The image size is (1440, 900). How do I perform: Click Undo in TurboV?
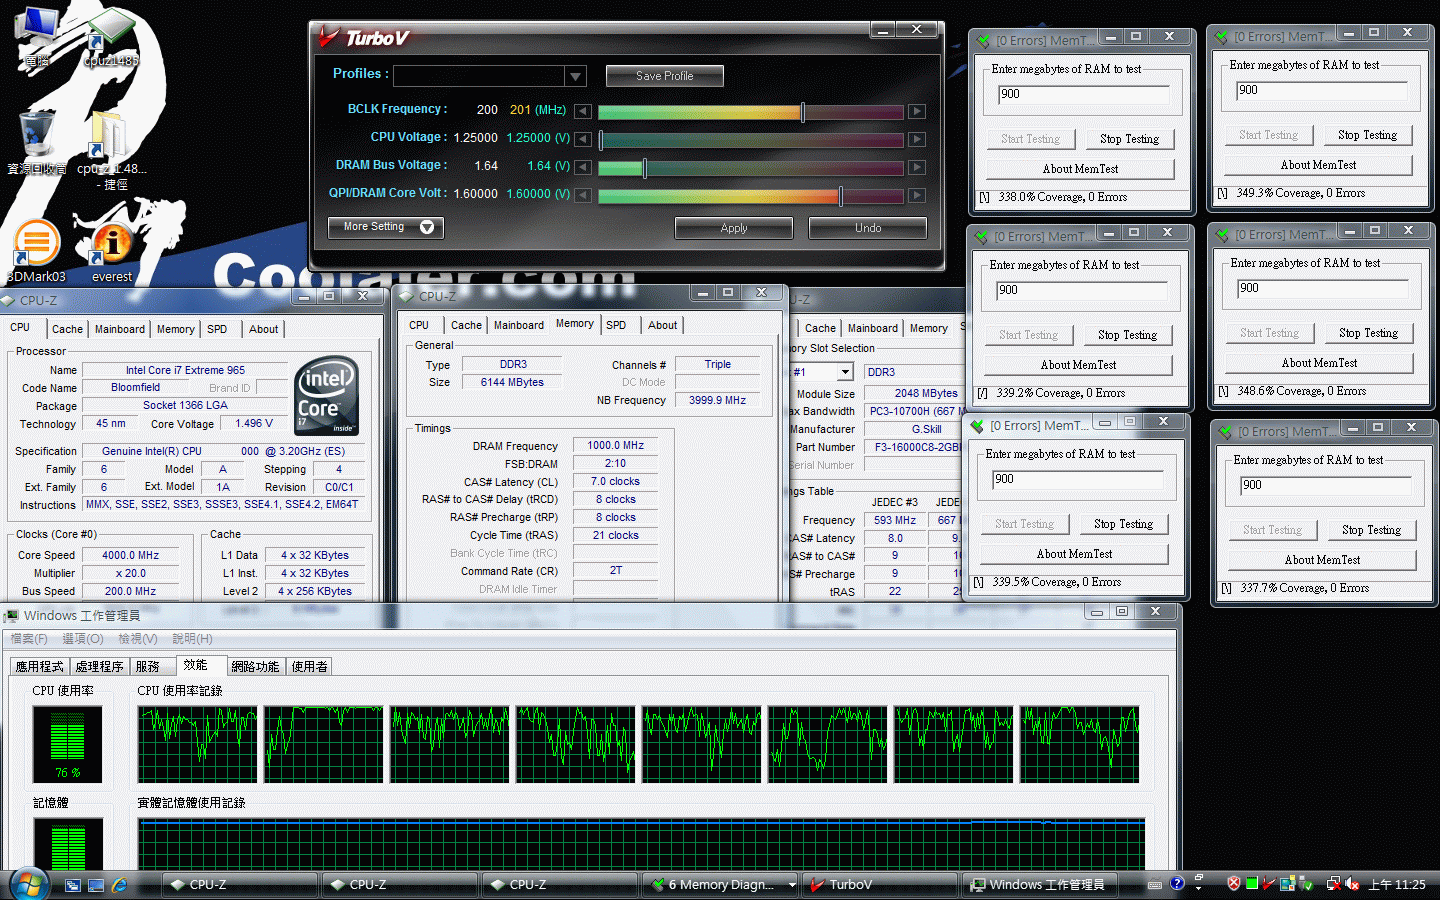[x=868, y=228]
